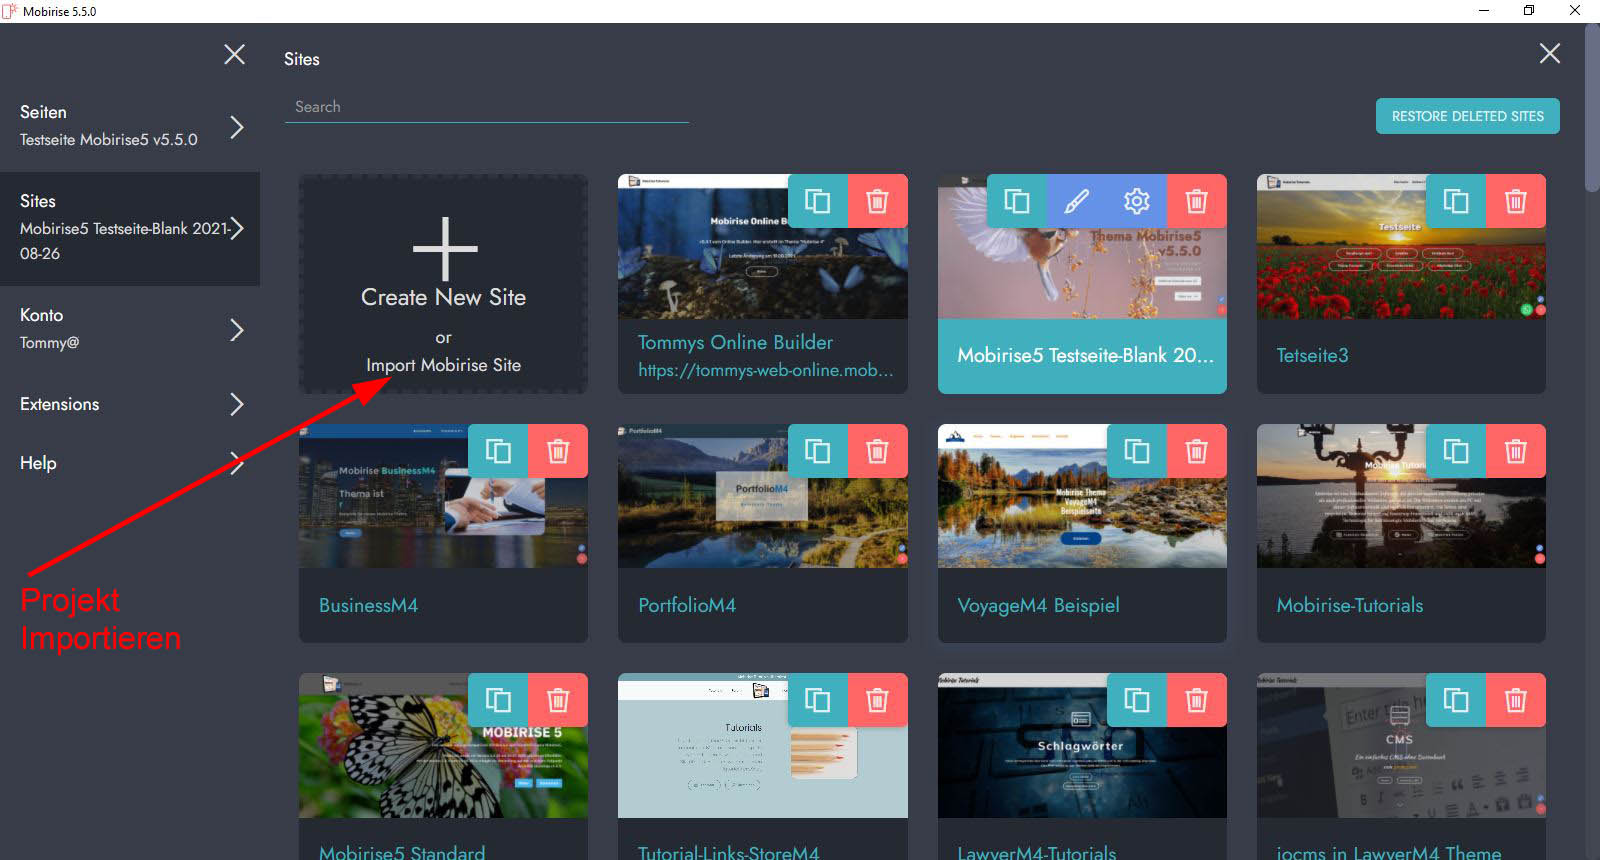The image size is (1600, 860).
Task: Expand the Konto account section
Action: point(237,329)
